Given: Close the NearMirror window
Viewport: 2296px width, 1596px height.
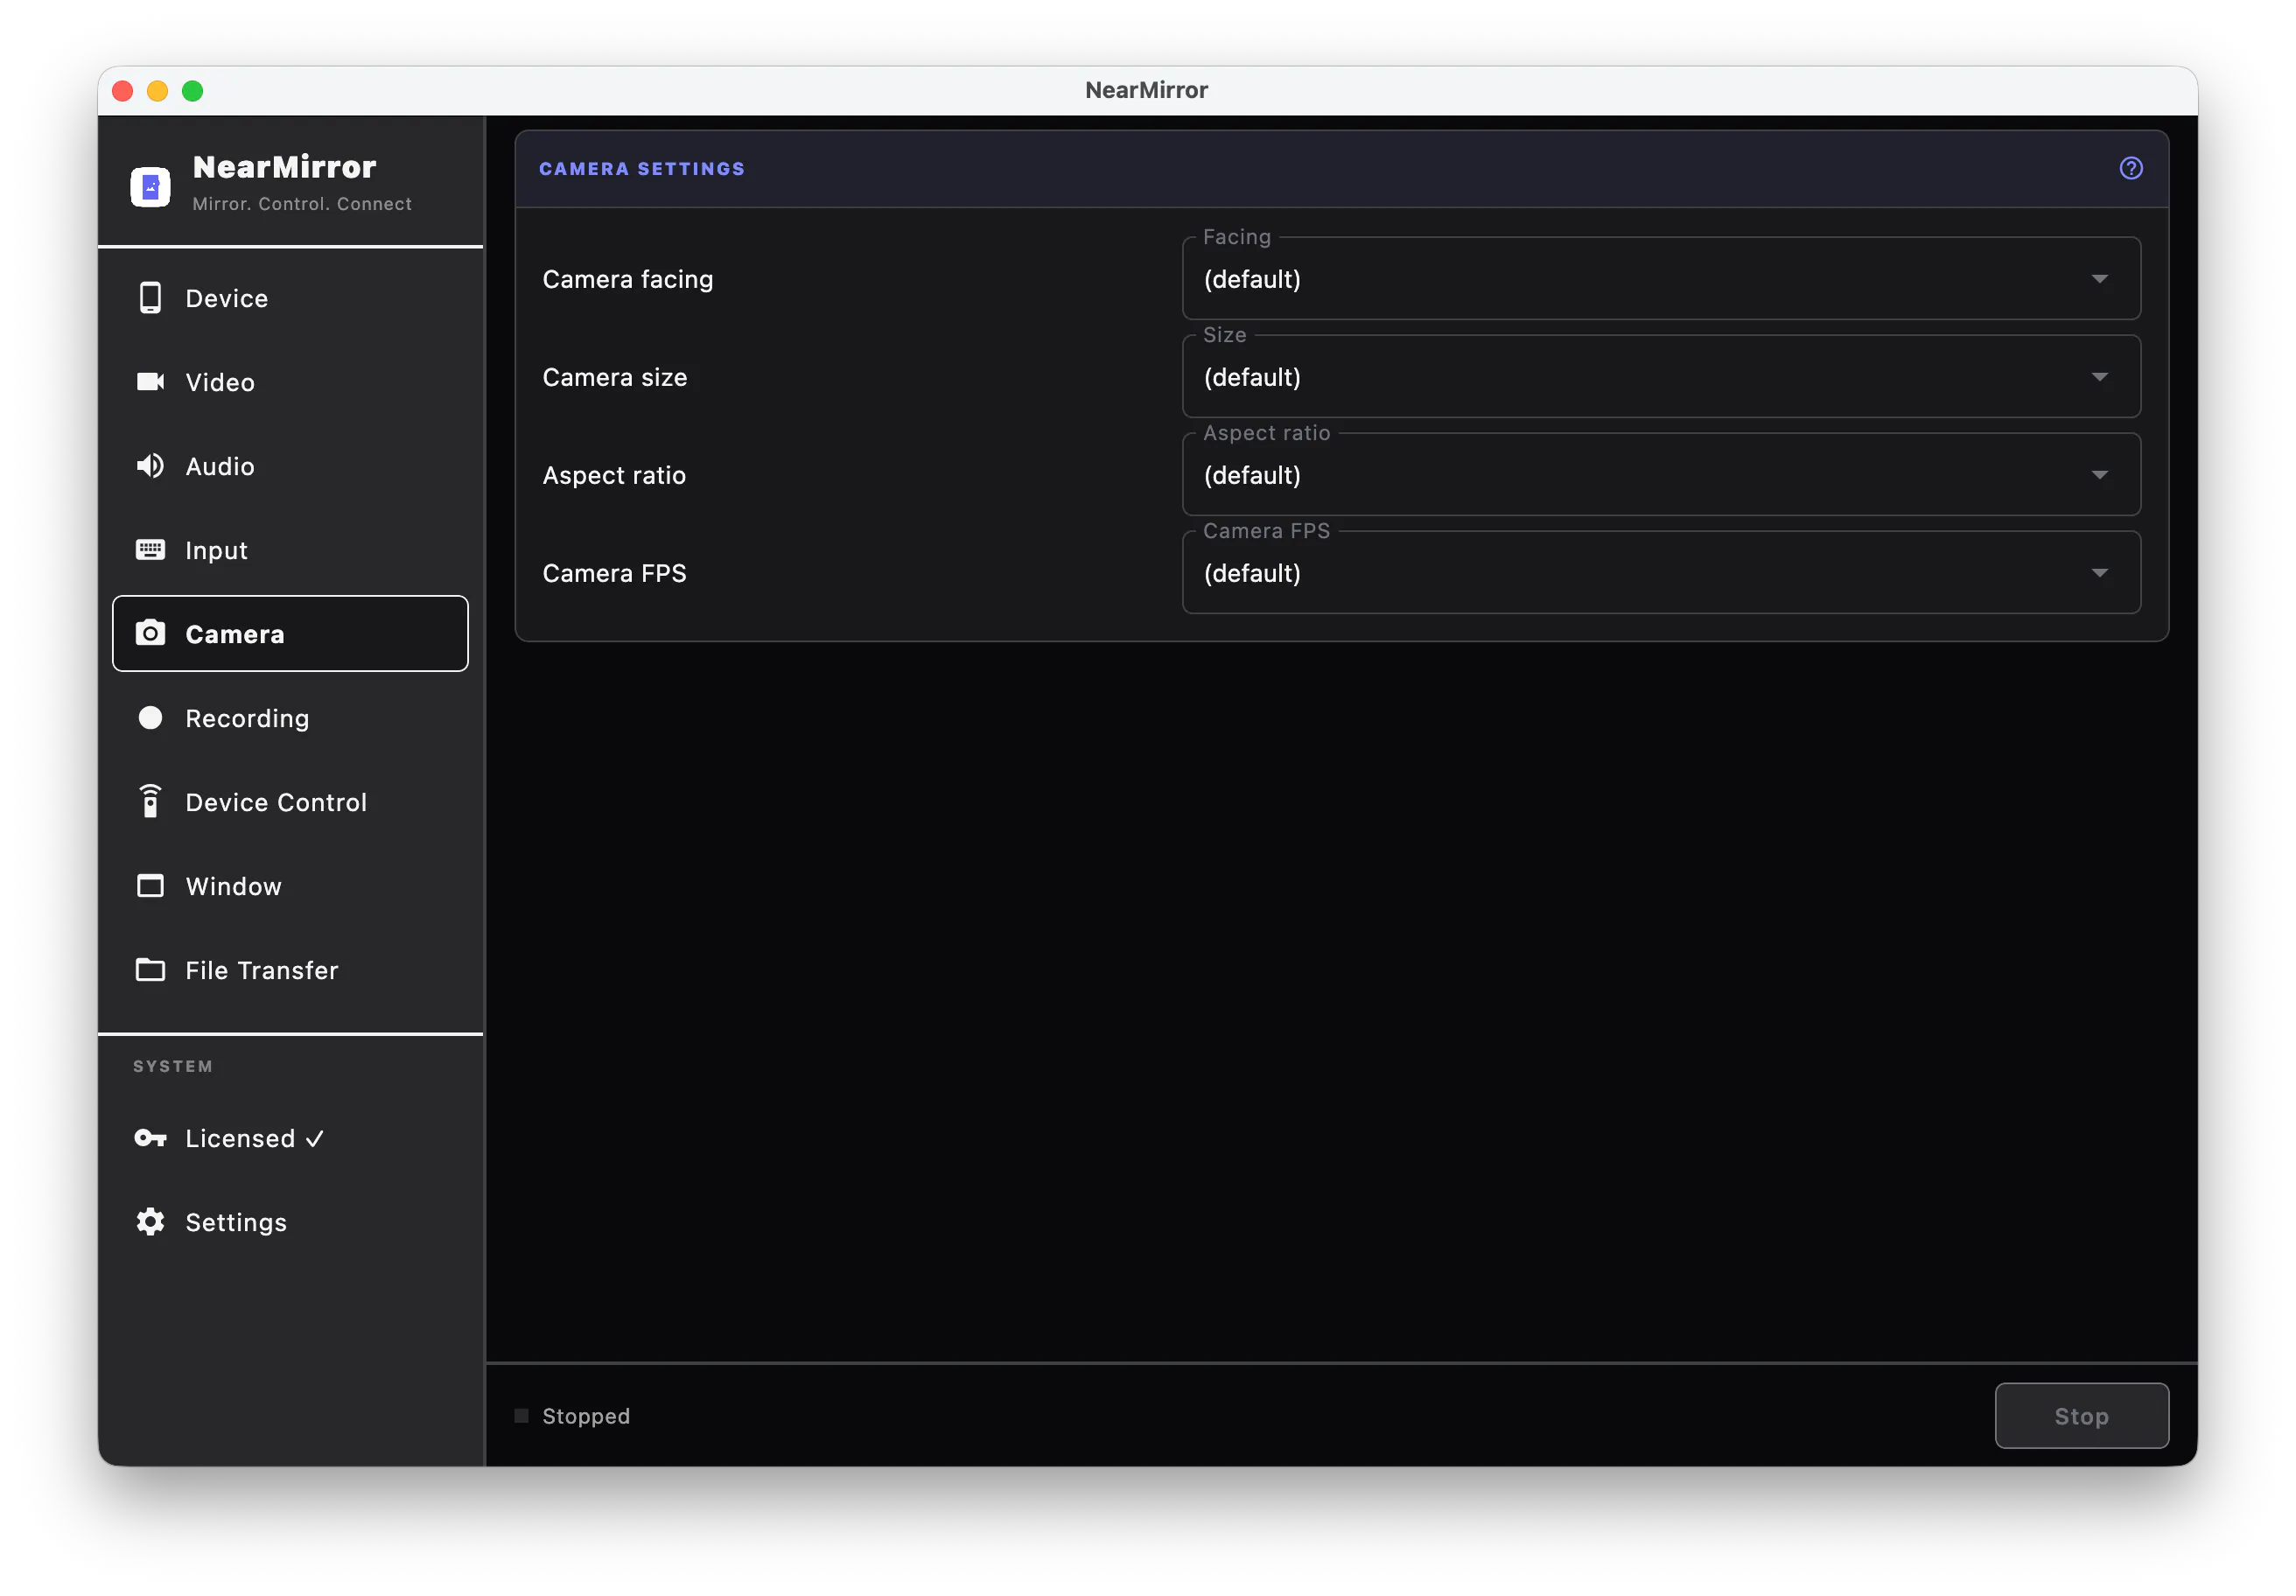Looking at the screenshot, I should tap(123, 91).
